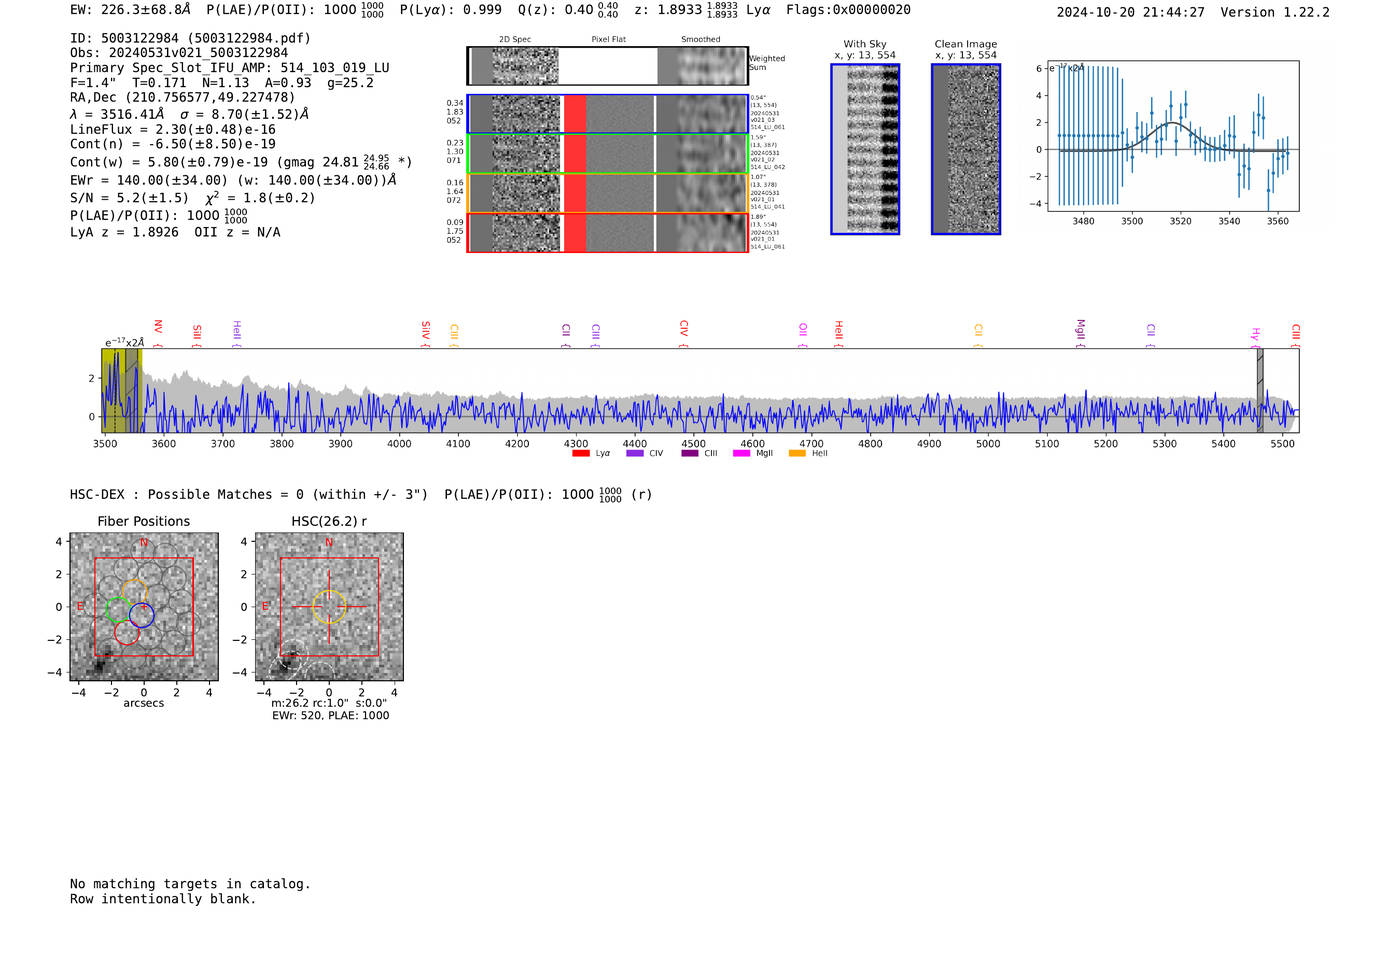
Task: Click the 'Obs: 20240531v021_5003122984' line
Action: [179, 53]
